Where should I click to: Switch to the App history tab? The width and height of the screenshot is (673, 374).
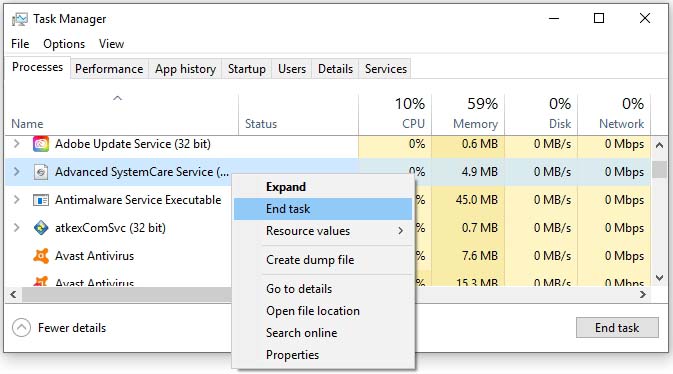pyautogui.click(x=185, y=69)
